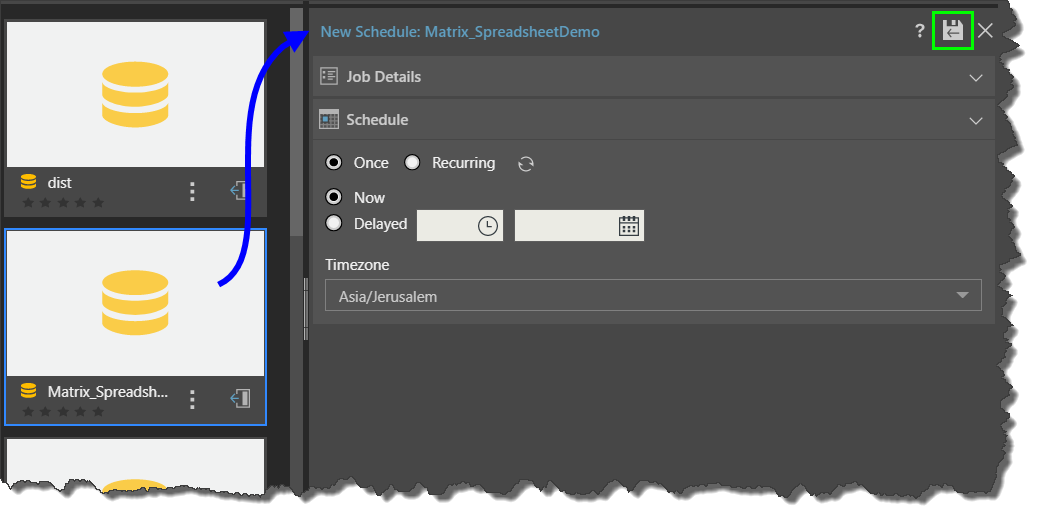Select the Now radio option
This screenshot has height=521, width=1043.
tap(334, 197)
